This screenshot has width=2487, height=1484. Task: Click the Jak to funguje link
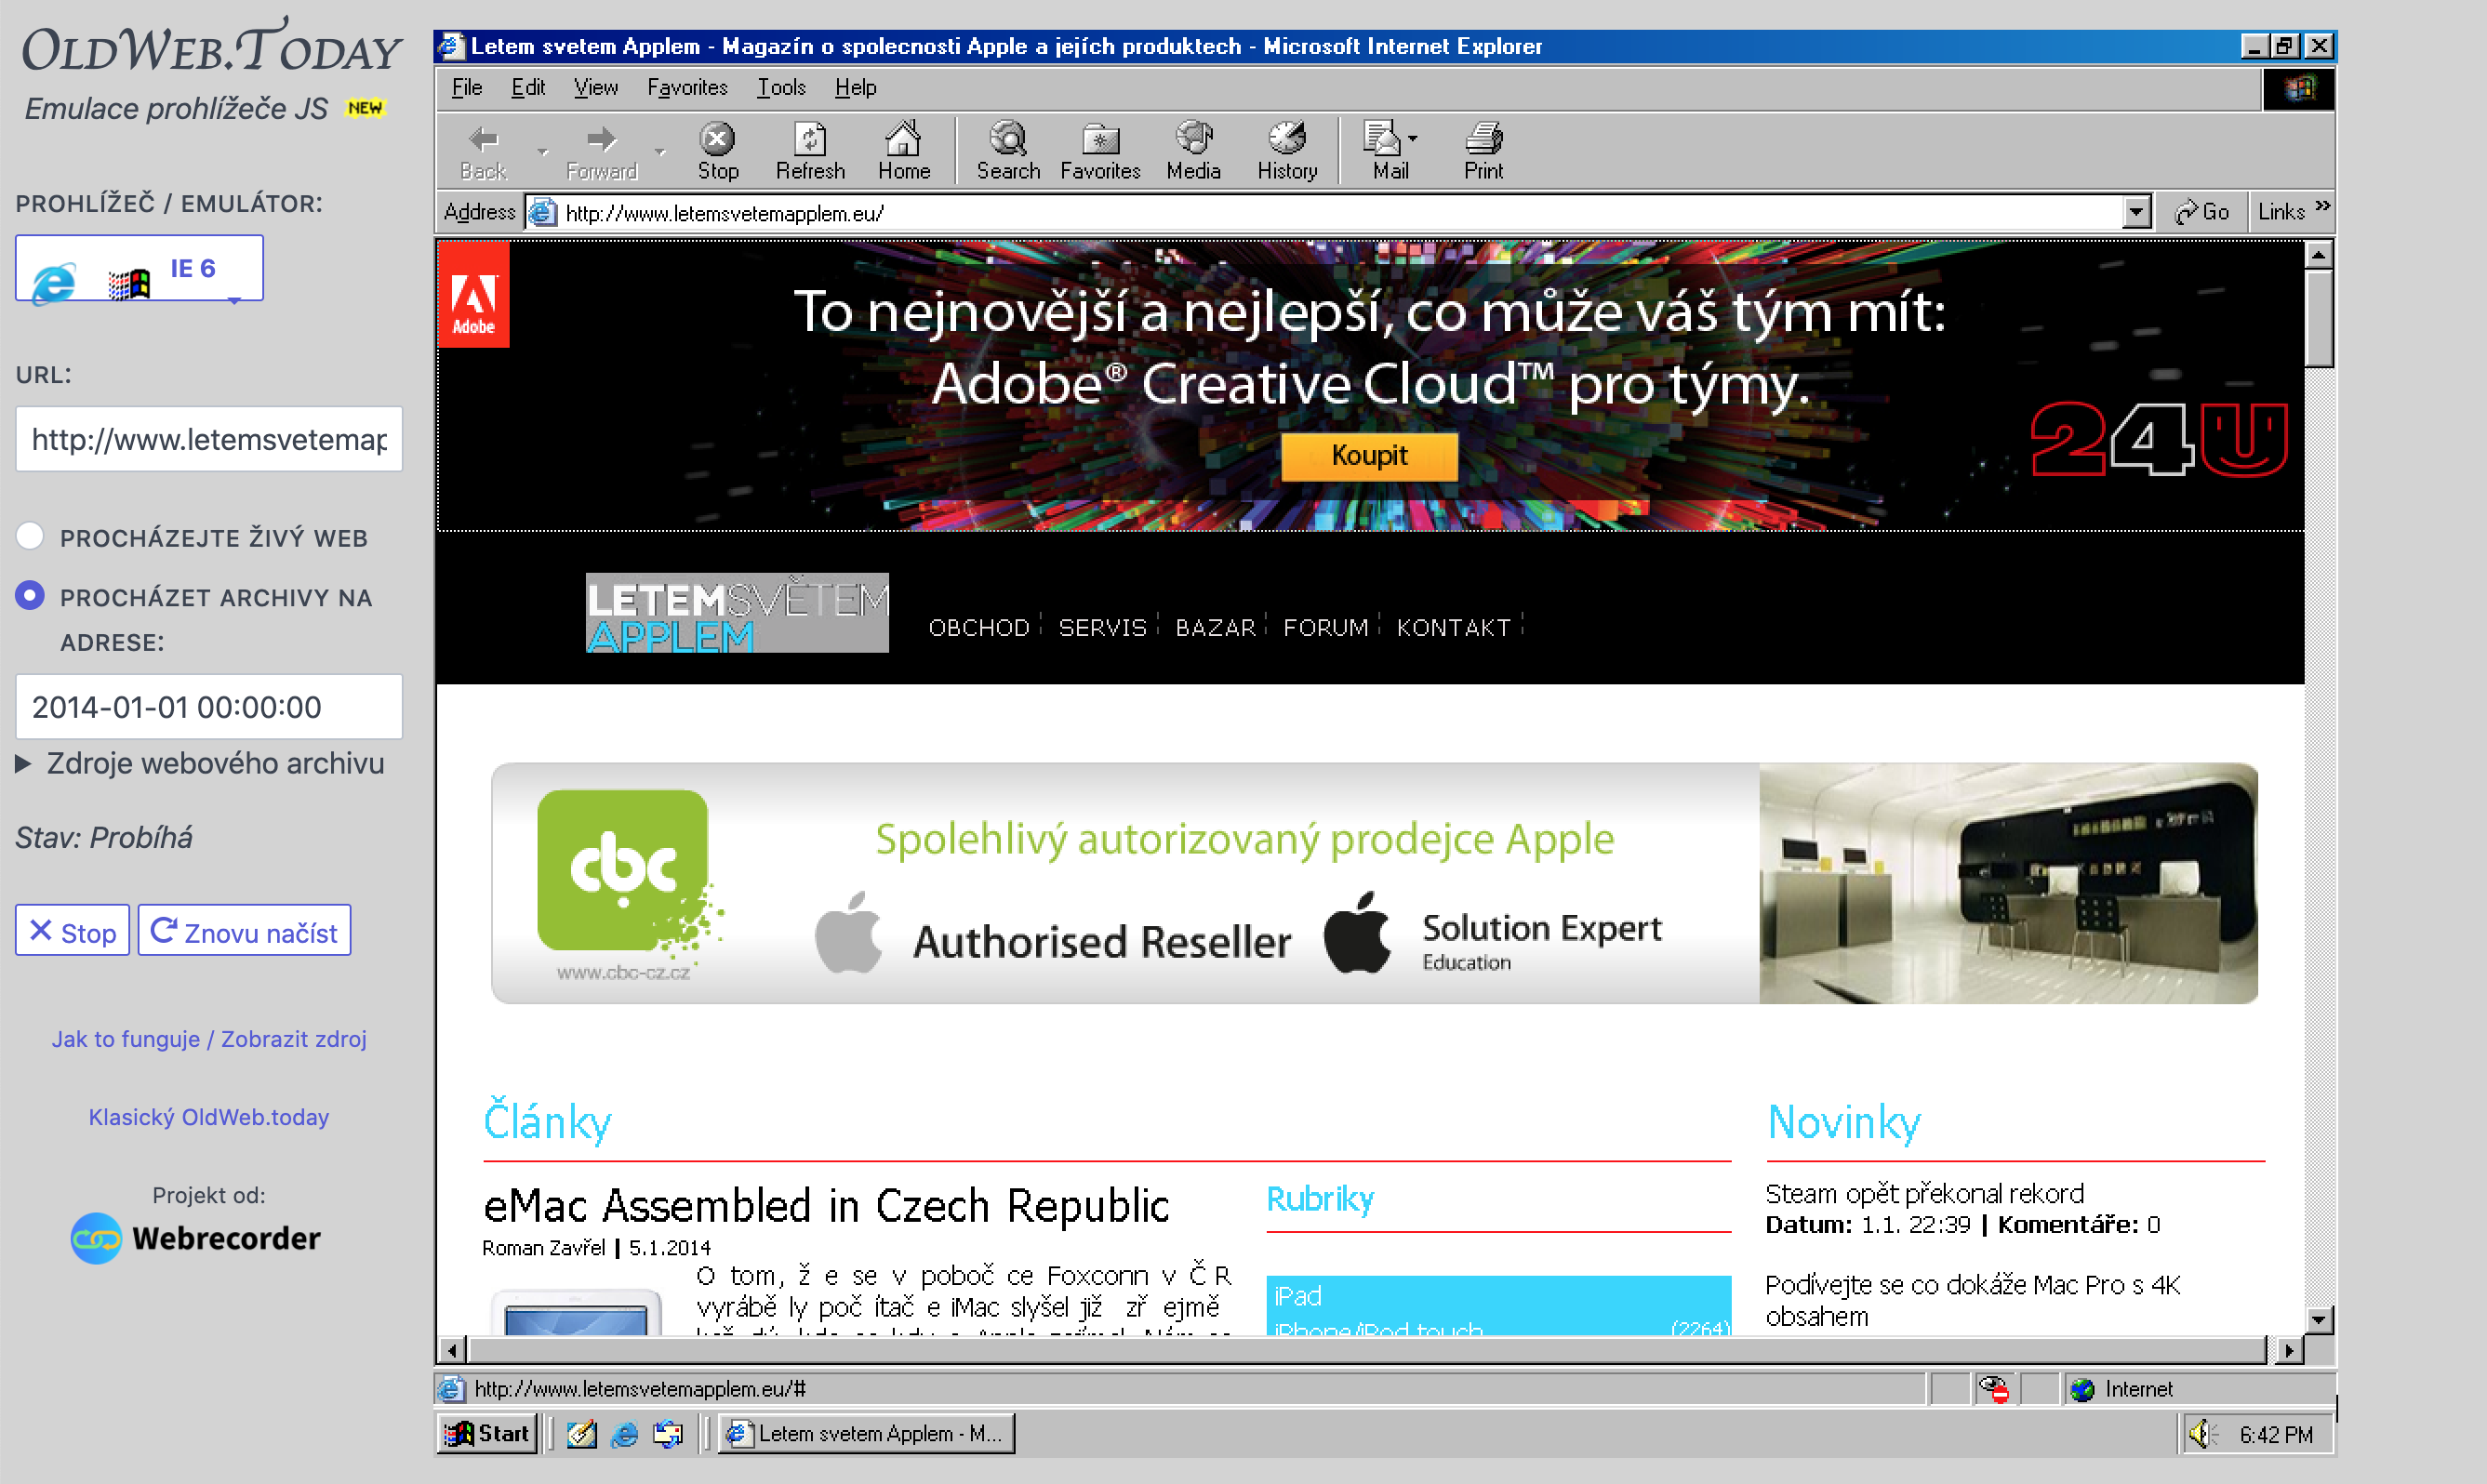point(126,1039)
